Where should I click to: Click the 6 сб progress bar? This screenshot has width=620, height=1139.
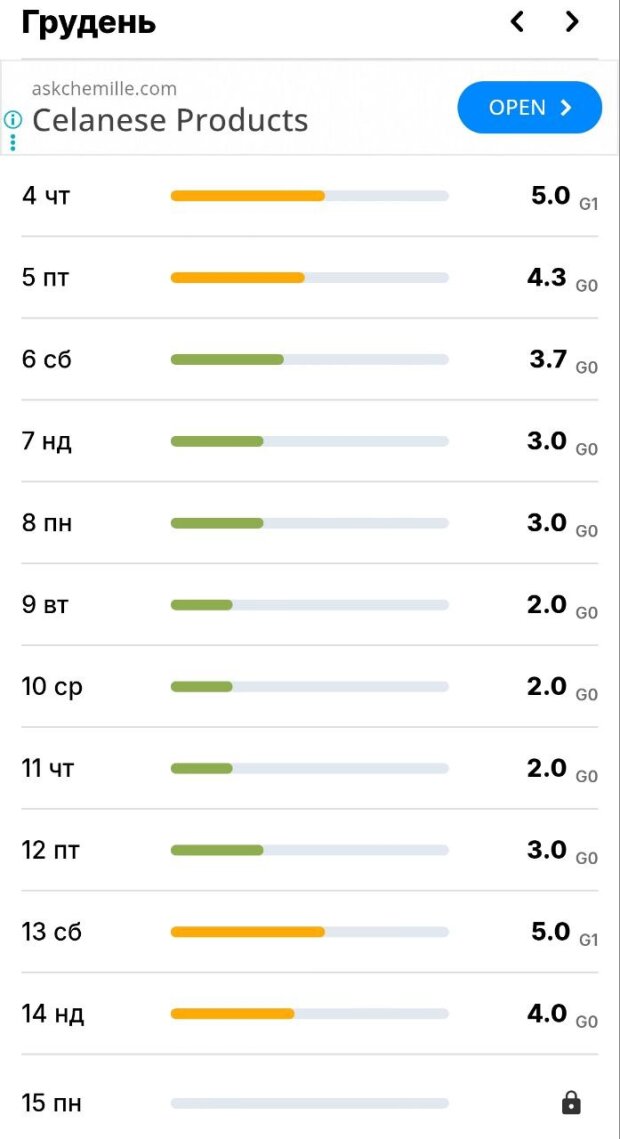pos(309,360)
